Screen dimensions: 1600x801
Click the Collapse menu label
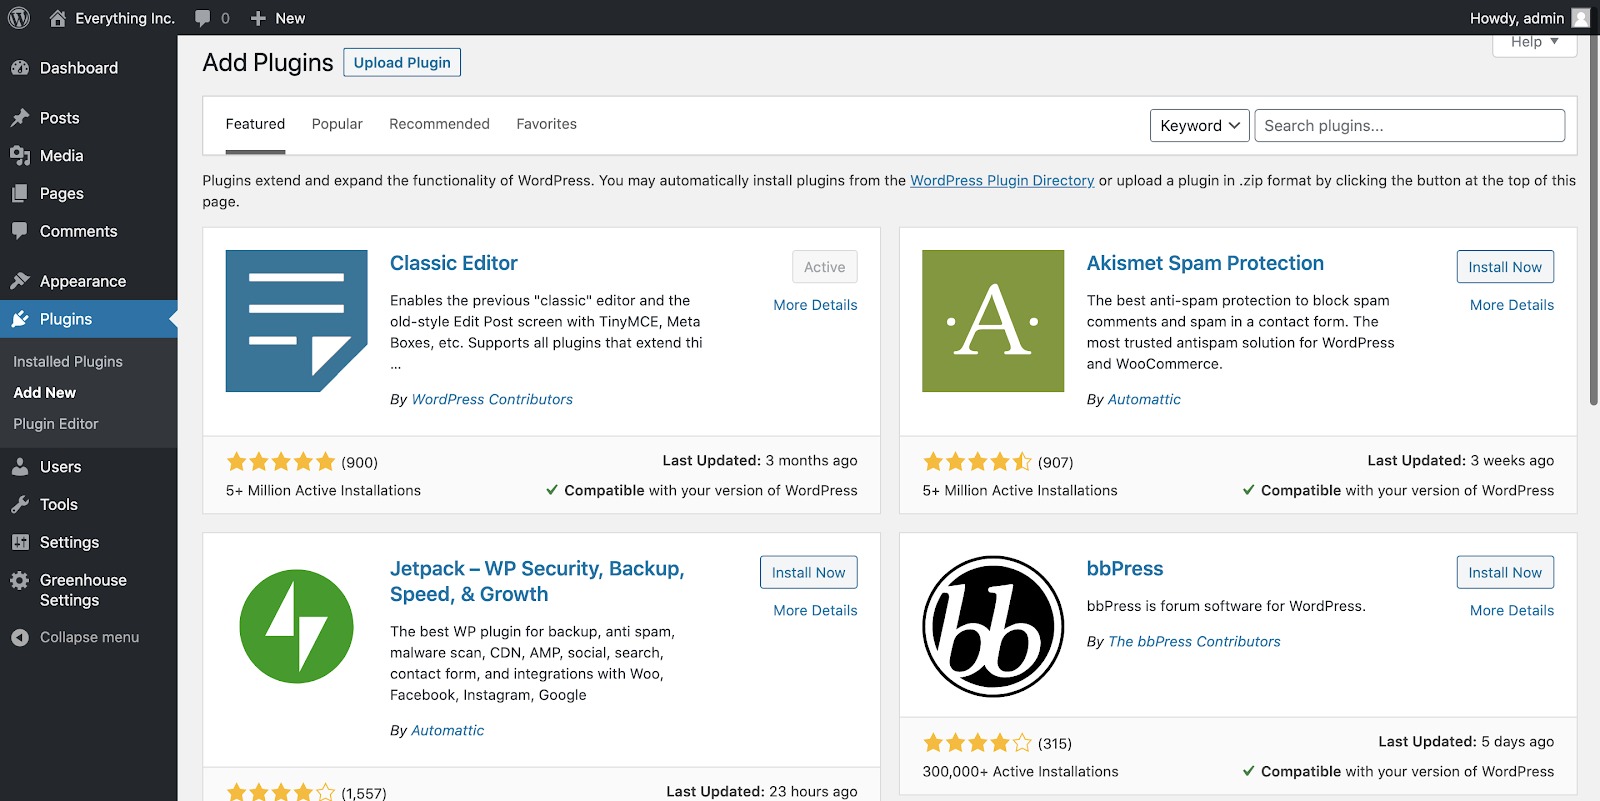(x=89, y=637)
